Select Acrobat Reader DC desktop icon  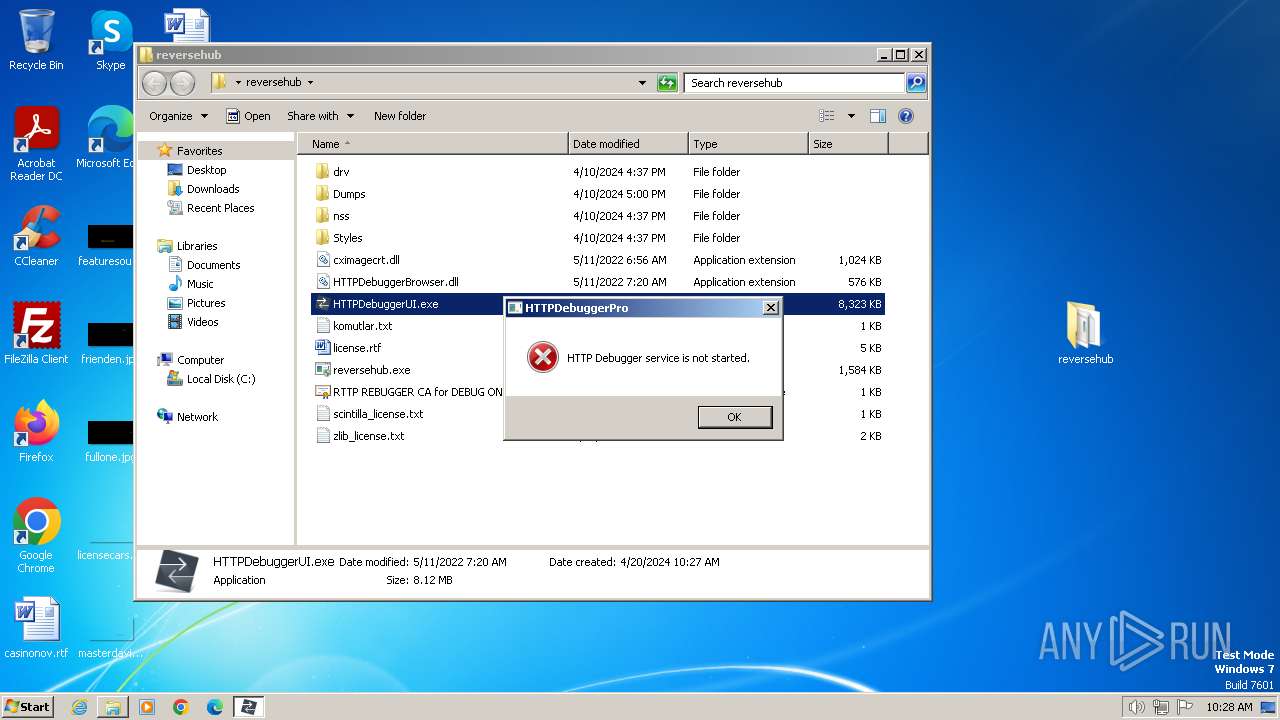[36, 144]
